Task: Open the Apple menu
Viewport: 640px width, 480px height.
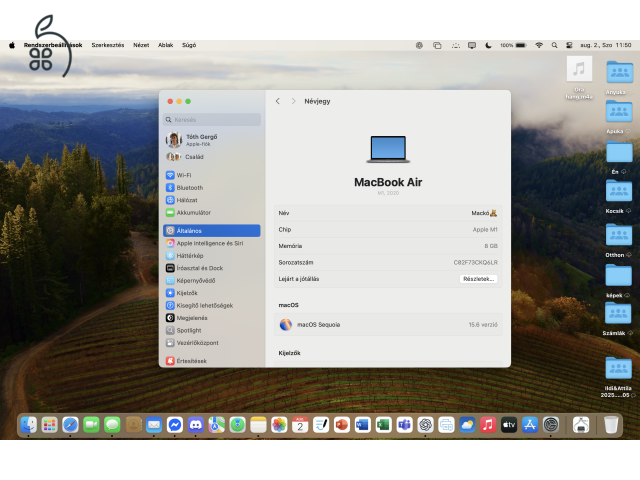Action: pyautogui.click(x=12, y=45)
